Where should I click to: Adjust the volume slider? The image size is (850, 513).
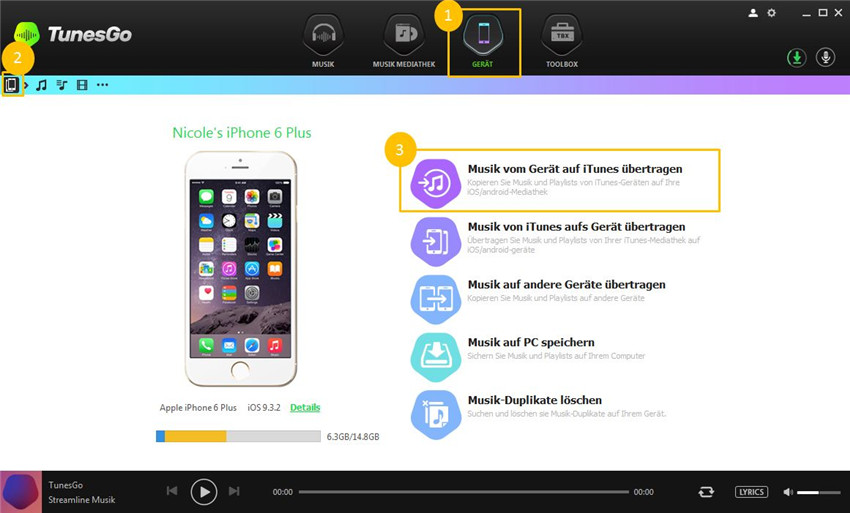pos(819,492)
